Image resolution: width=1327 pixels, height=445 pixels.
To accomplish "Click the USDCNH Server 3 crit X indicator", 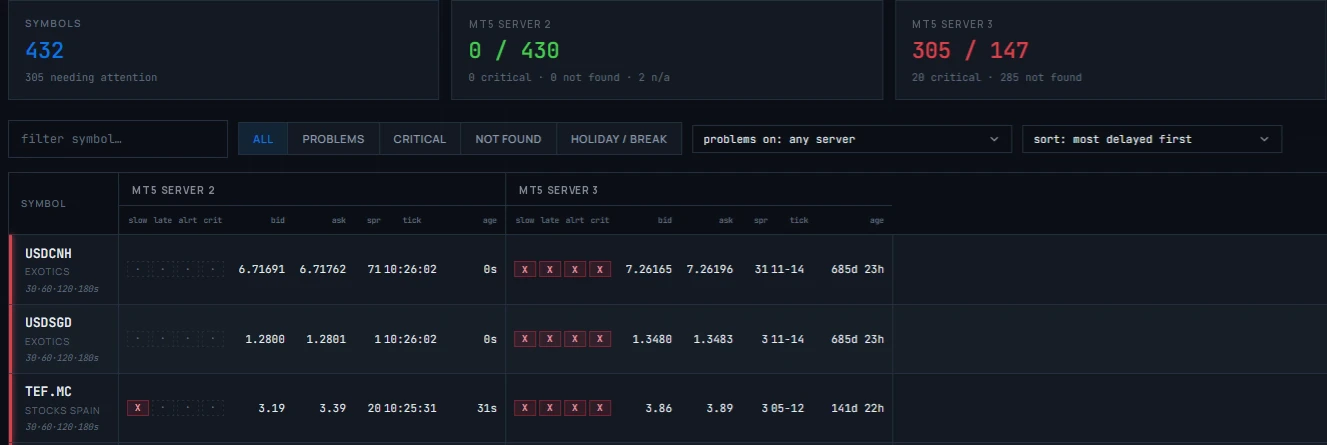I will click(x=599, y=269).
